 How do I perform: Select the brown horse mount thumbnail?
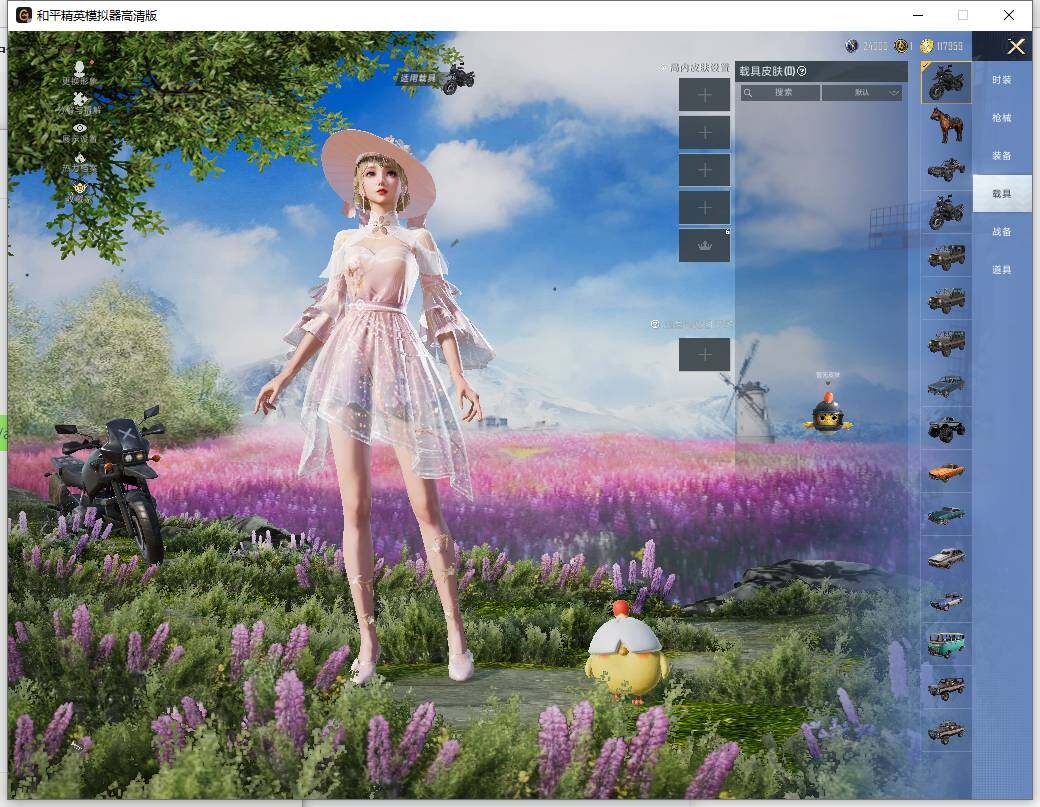tap(946, 125)
